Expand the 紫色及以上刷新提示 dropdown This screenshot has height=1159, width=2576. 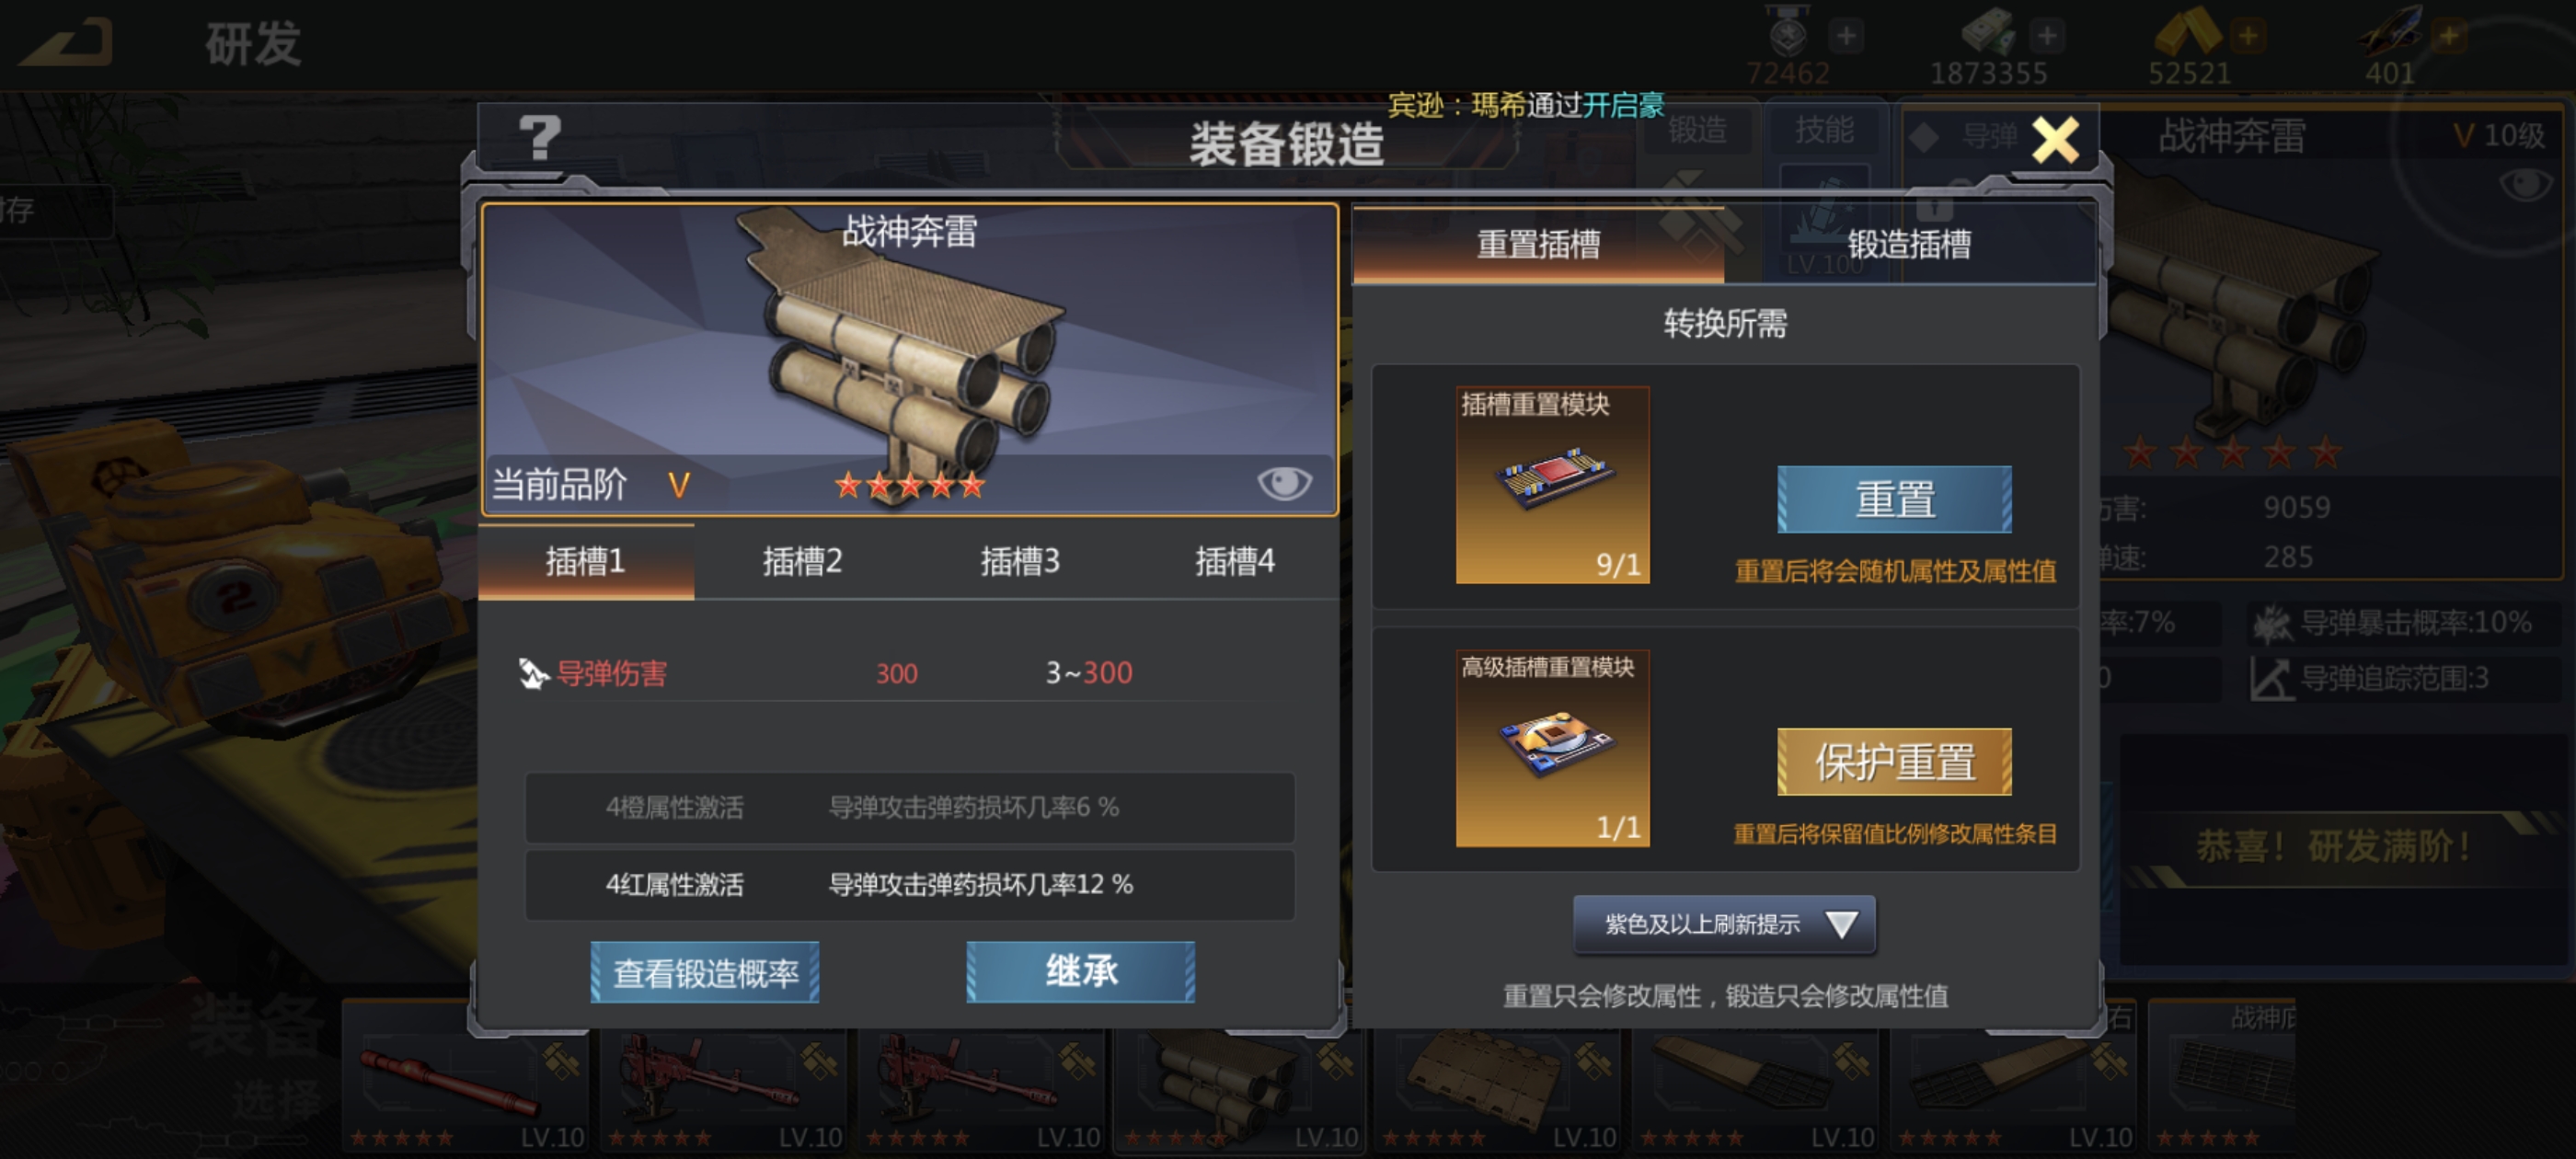[x=1724, y=924]
